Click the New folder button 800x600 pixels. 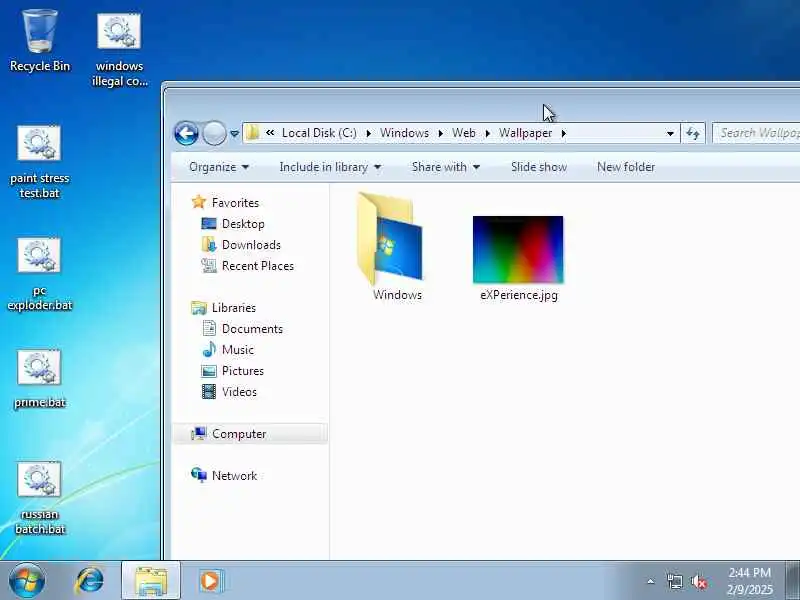pos(626,167)
